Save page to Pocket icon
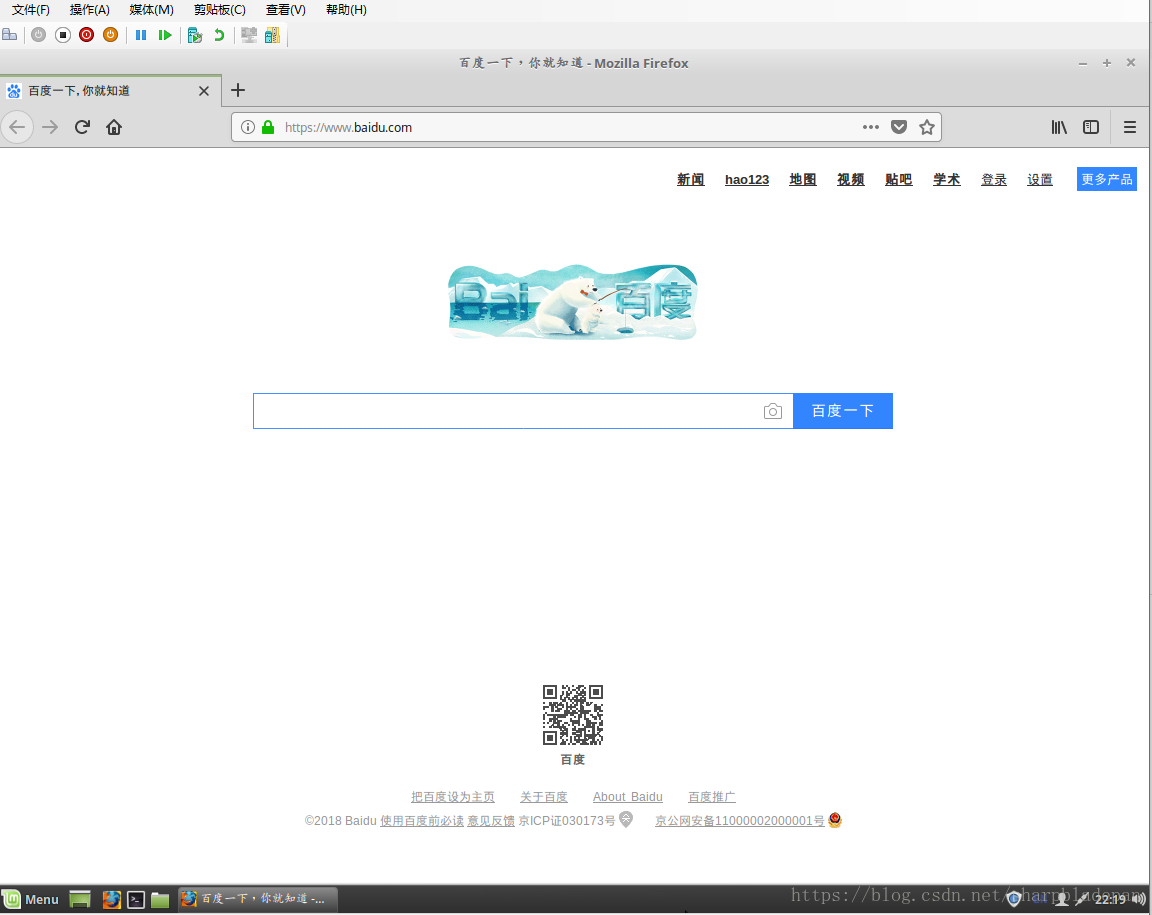 [x=899, y=127]
